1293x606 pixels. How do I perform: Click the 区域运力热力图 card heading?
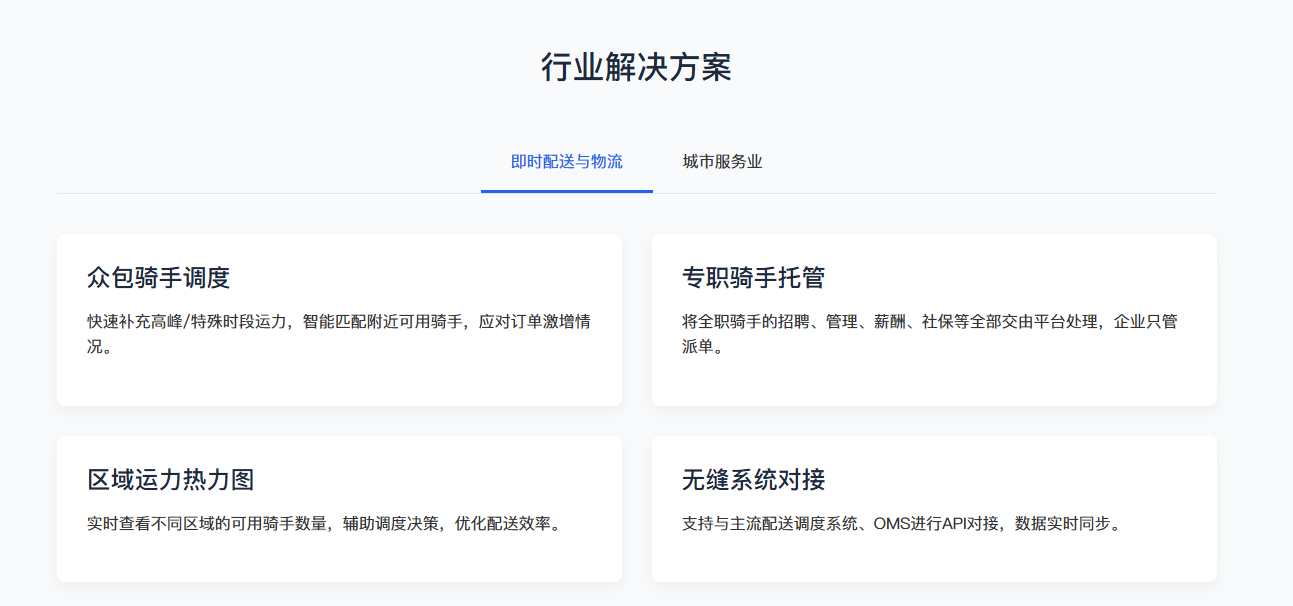coord(171,480)
